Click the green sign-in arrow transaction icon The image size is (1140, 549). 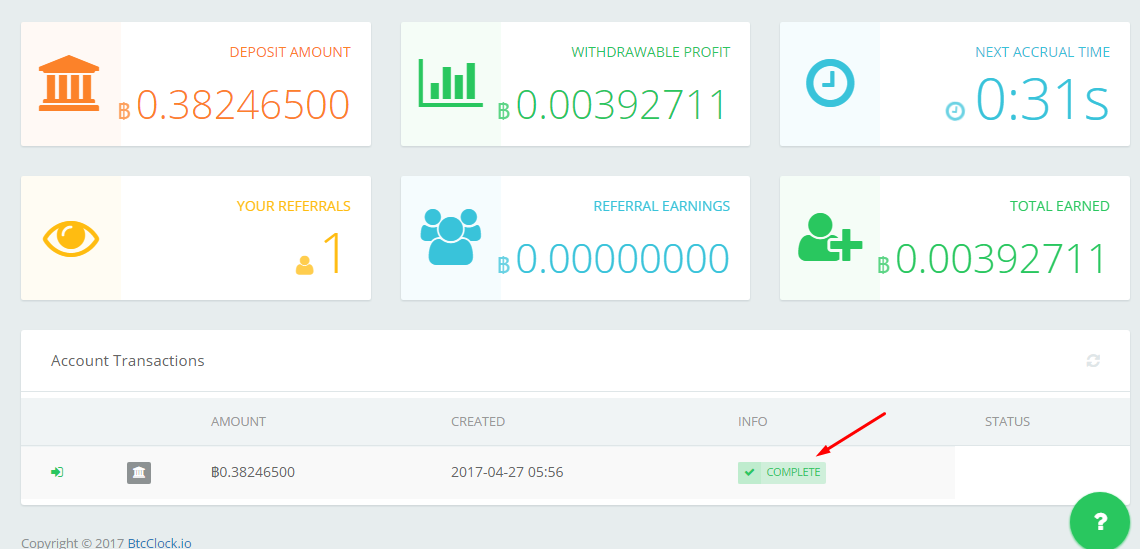pyautogui.click(x=57, y=473)
